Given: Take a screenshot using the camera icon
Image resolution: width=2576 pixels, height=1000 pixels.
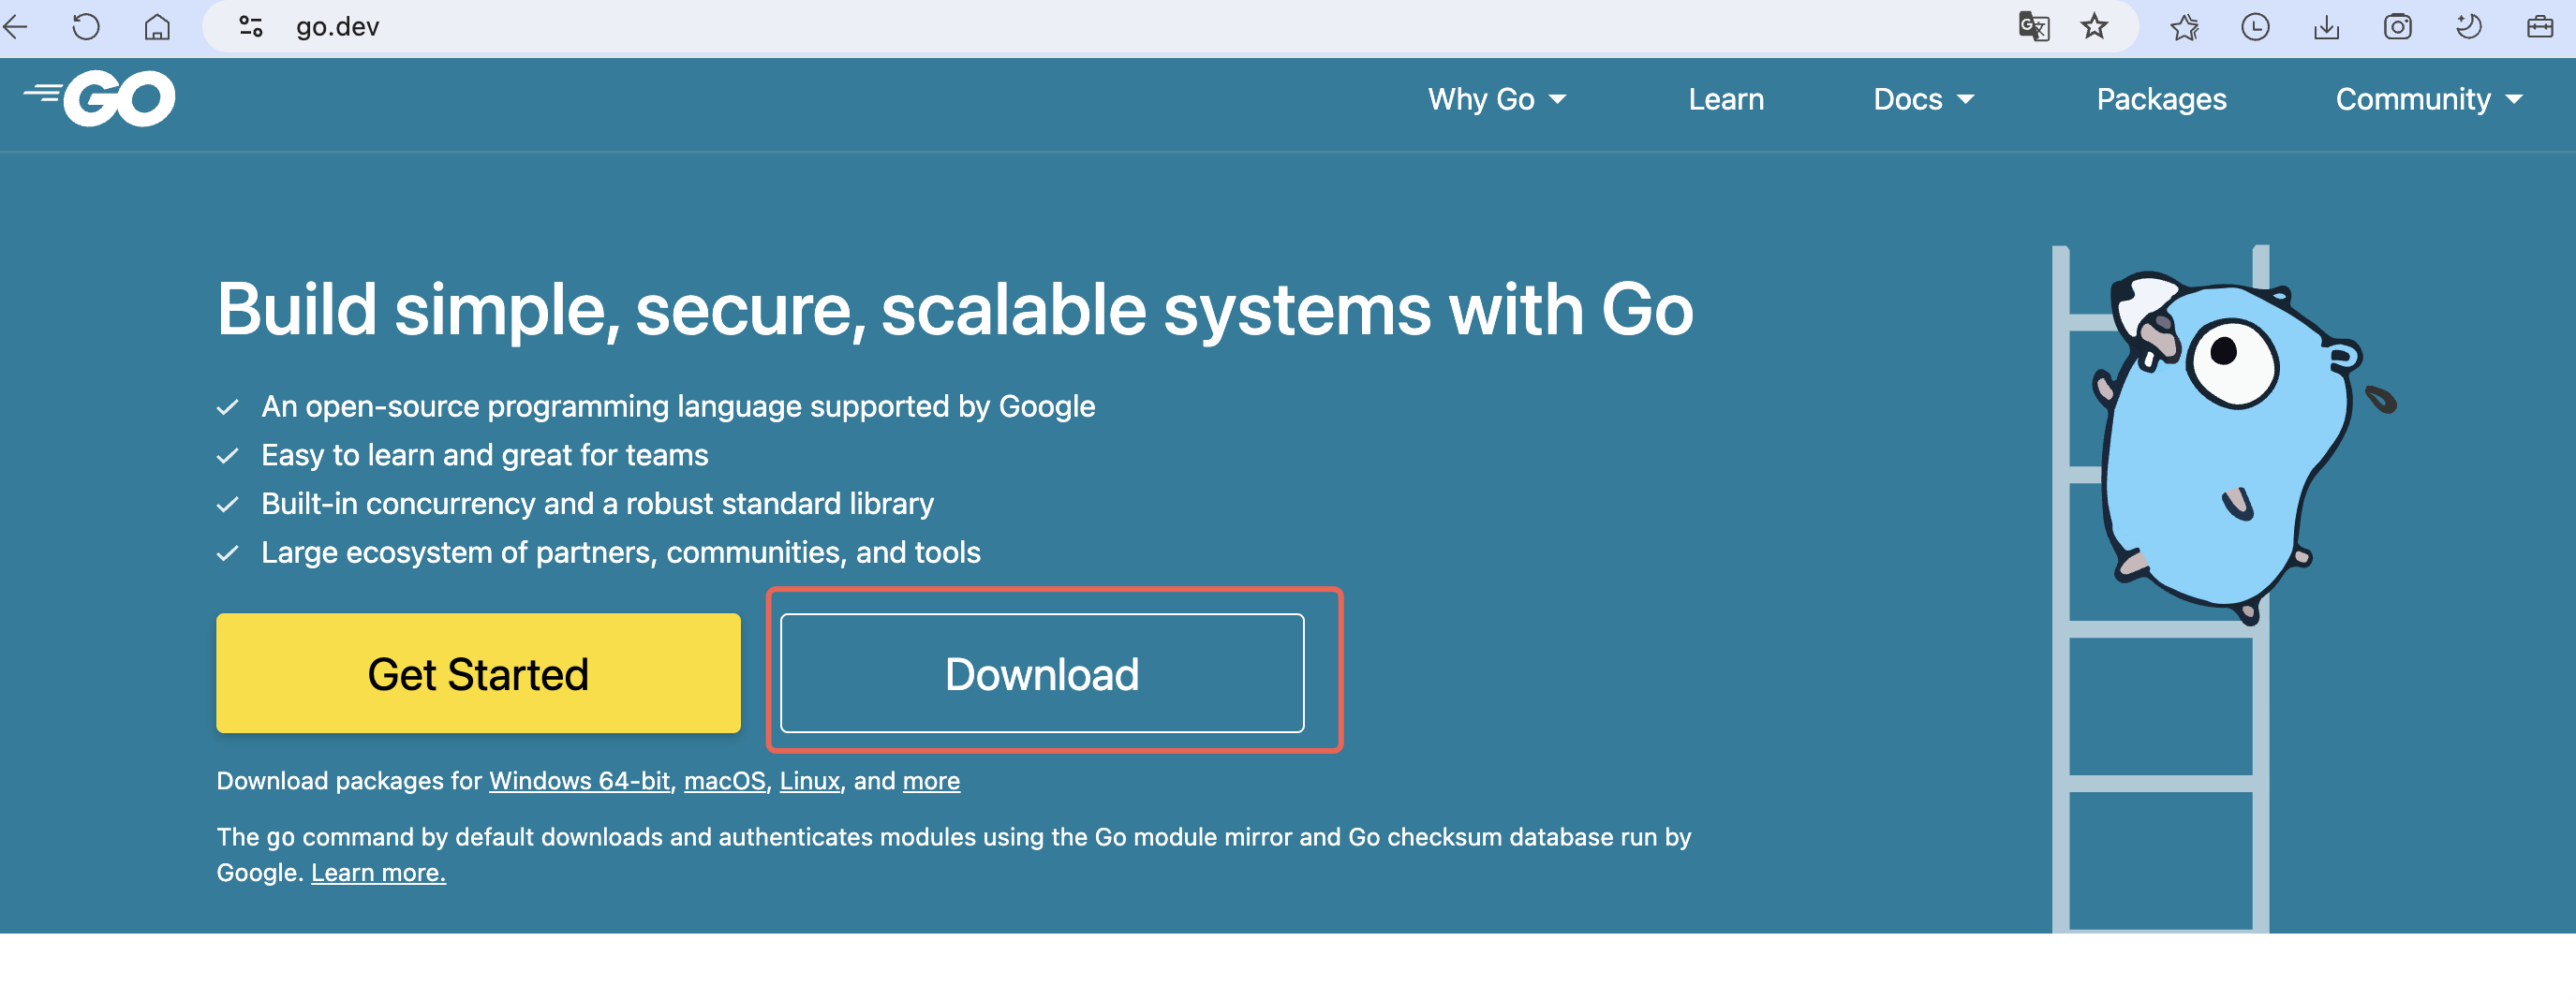Looking at the screenshot, I should [2397, 27].
